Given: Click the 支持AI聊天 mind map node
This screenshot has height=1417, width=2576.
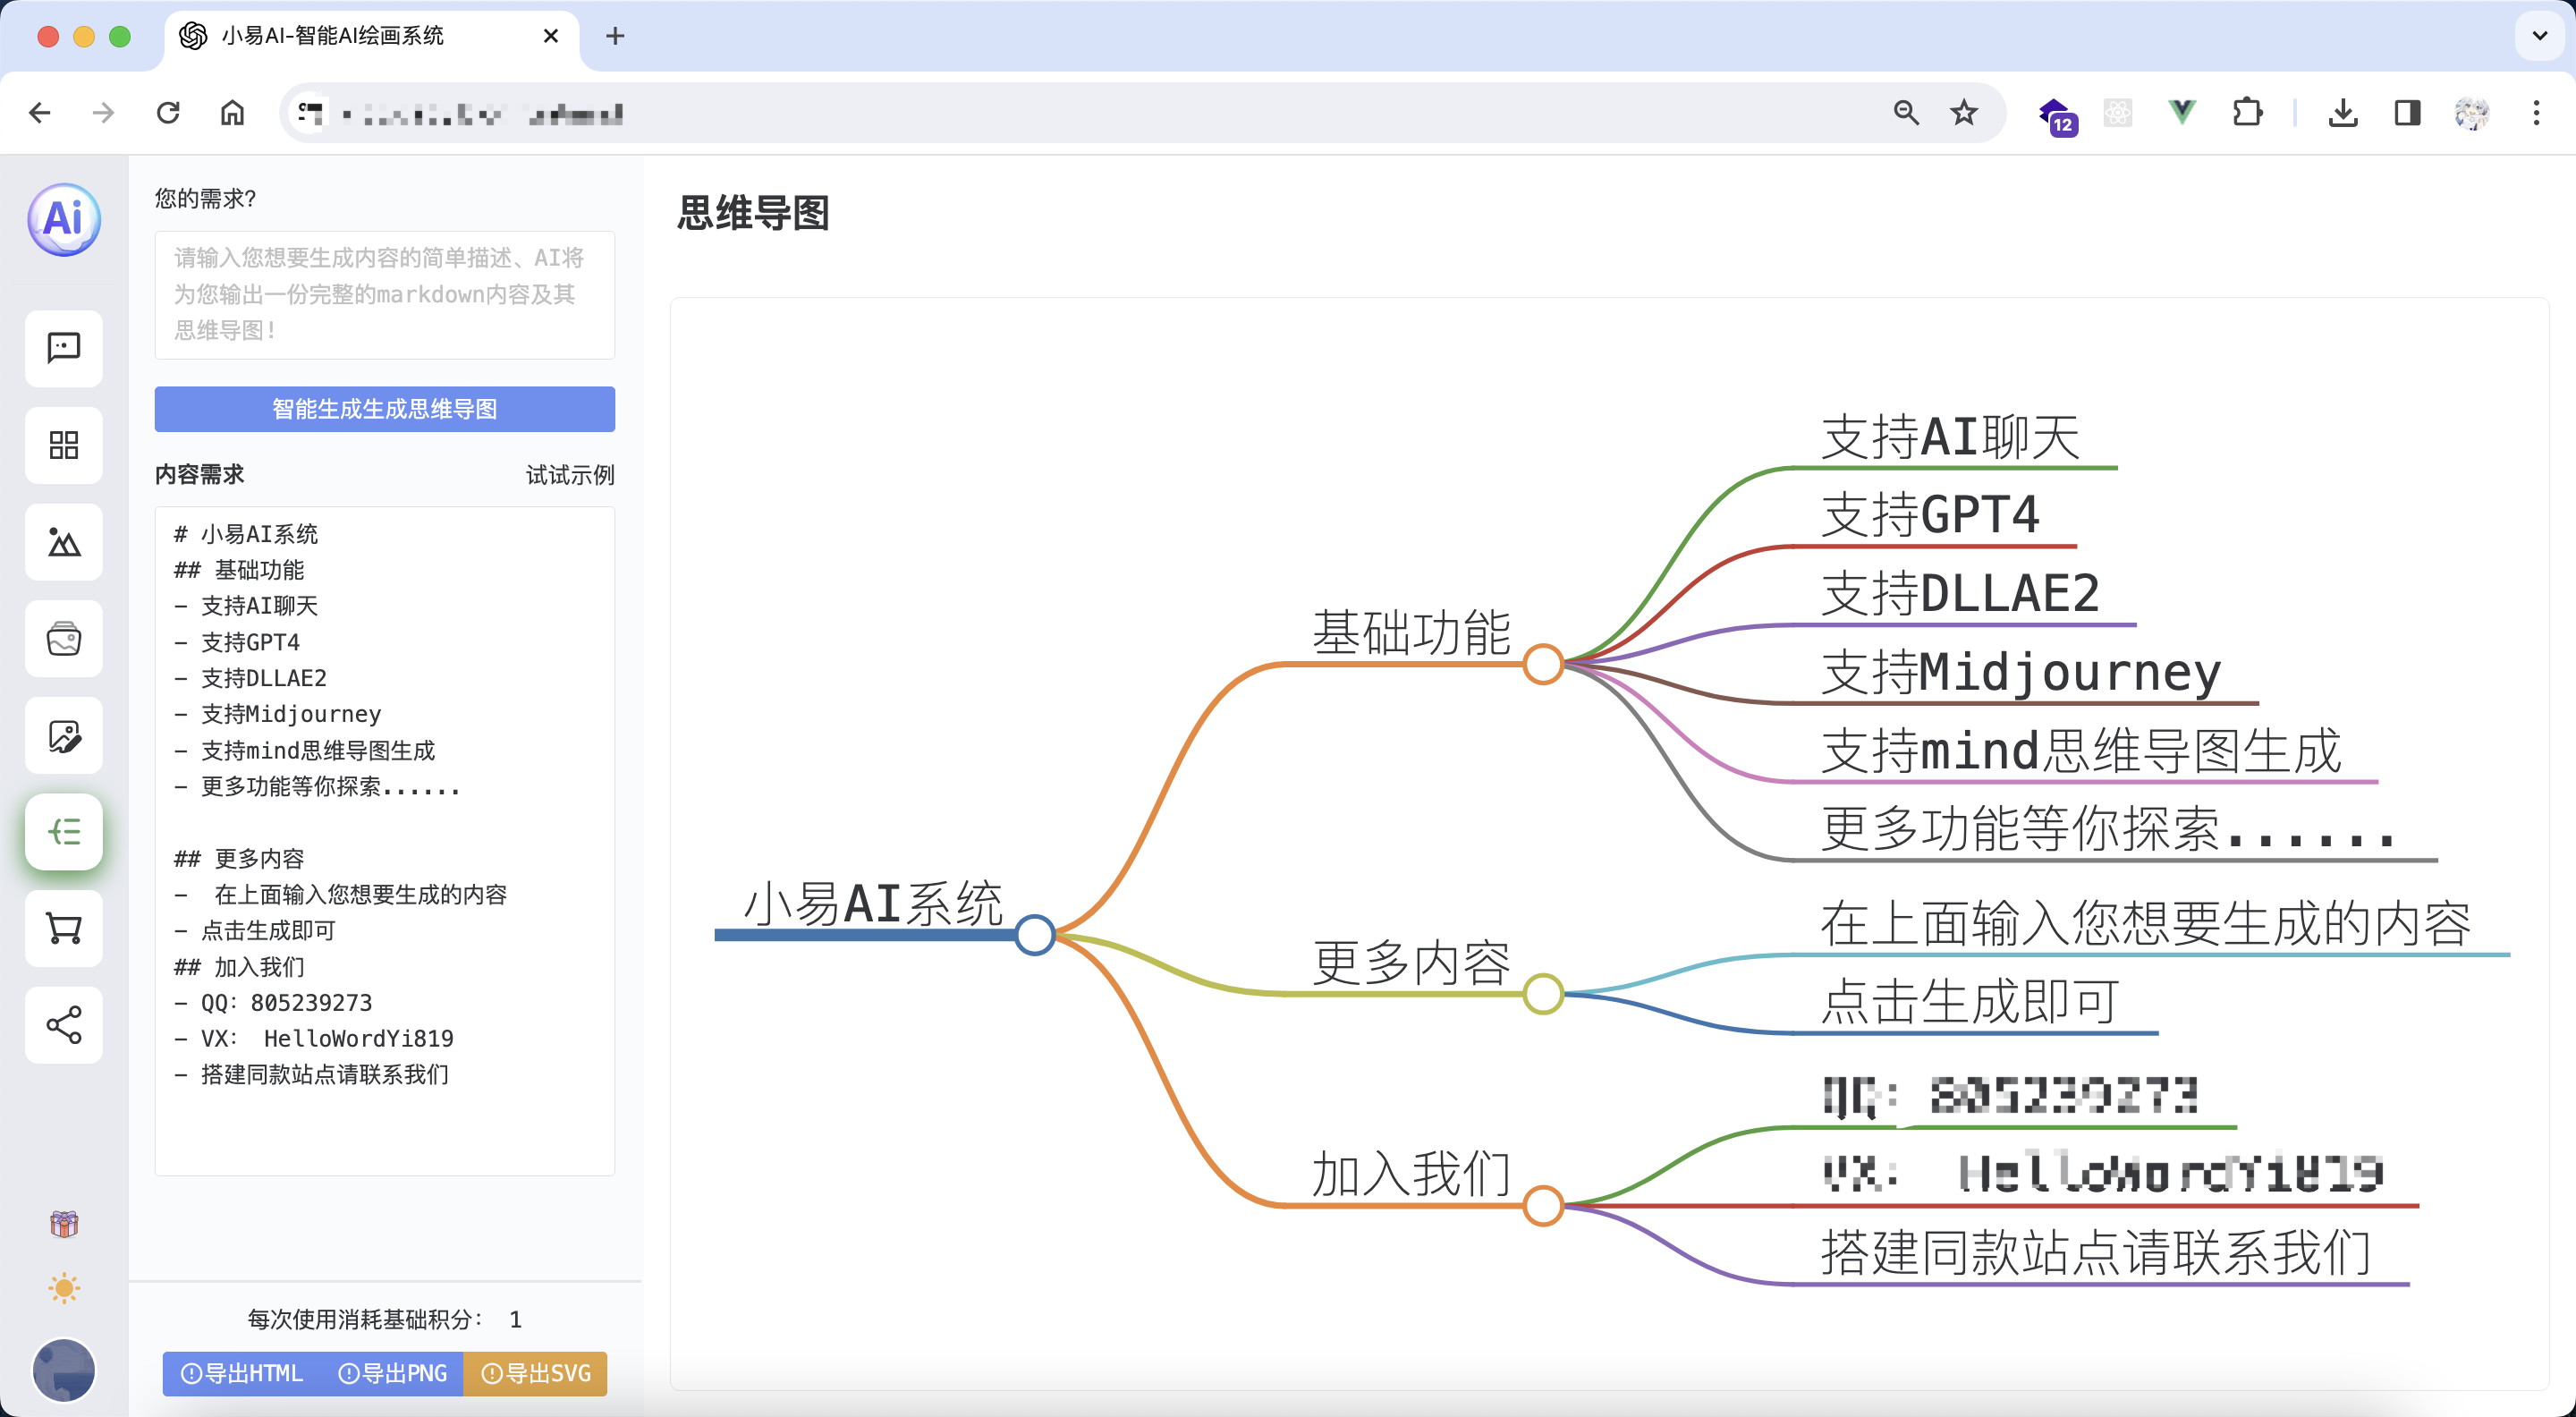Looking at the screenshot, I should click(x=1950, y=437).
